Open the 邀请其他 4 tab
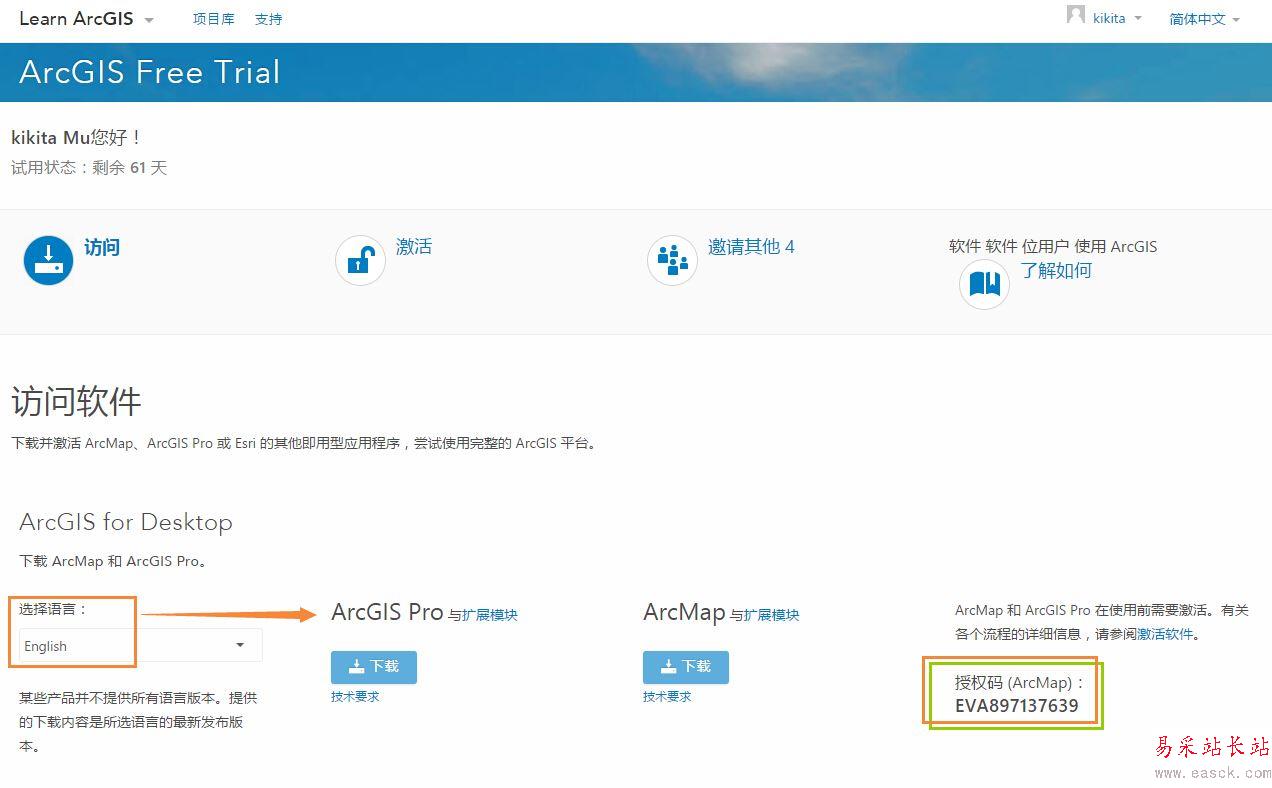Viewport: 1272px width, 788px height. [x=751, y=246]
